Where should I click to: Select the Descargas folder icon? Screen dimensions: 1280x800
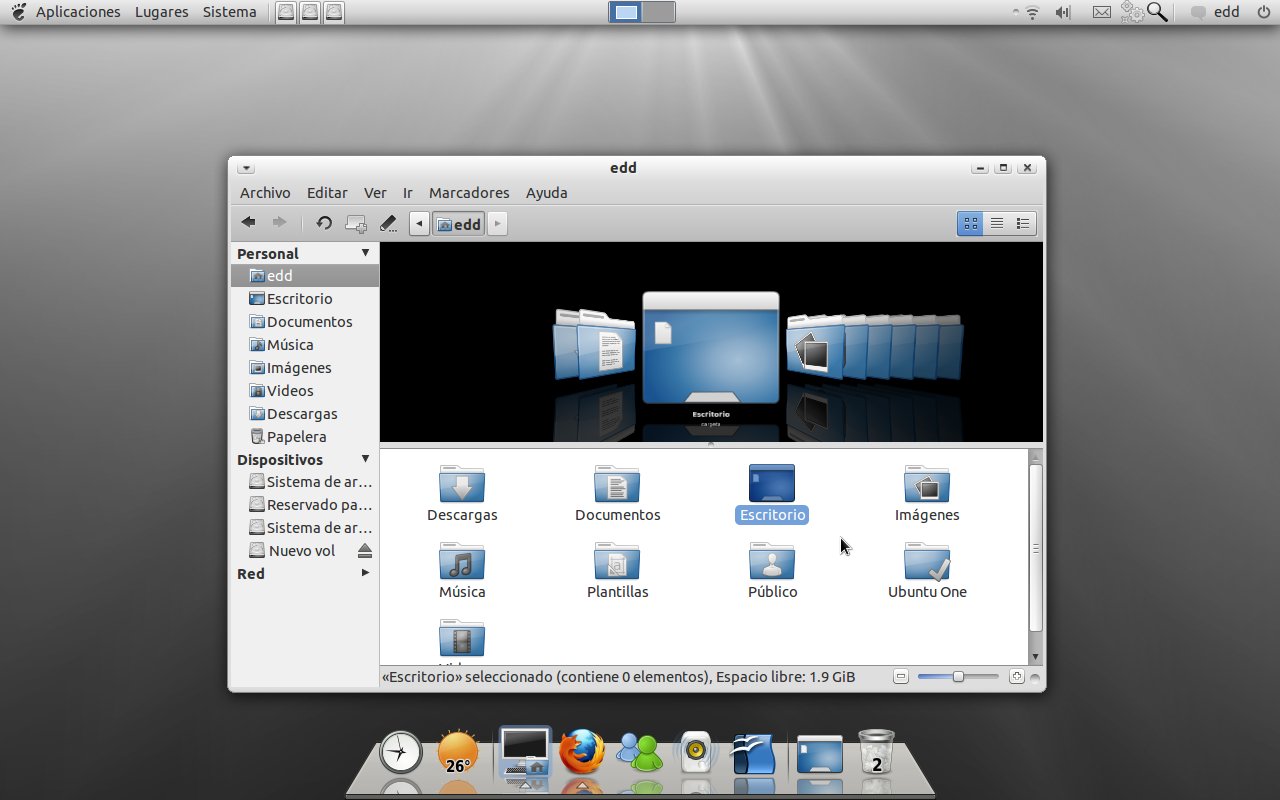462,483
